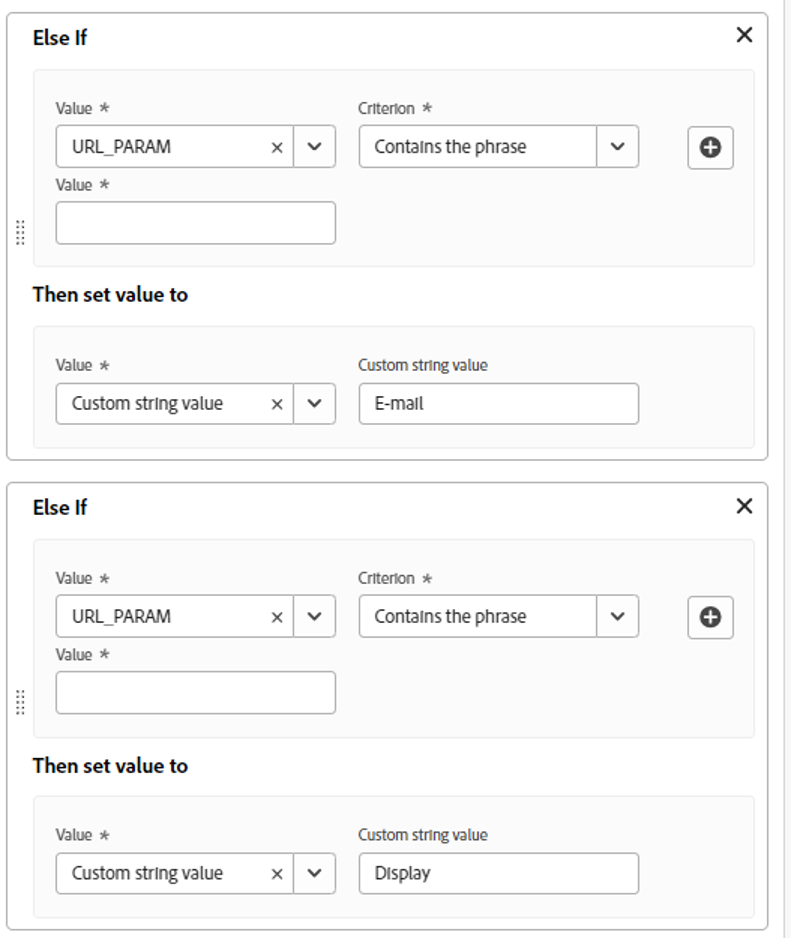Click the E-mail custom string field
792x938 pixels.
pyautogui.click(x=498, y=404)
